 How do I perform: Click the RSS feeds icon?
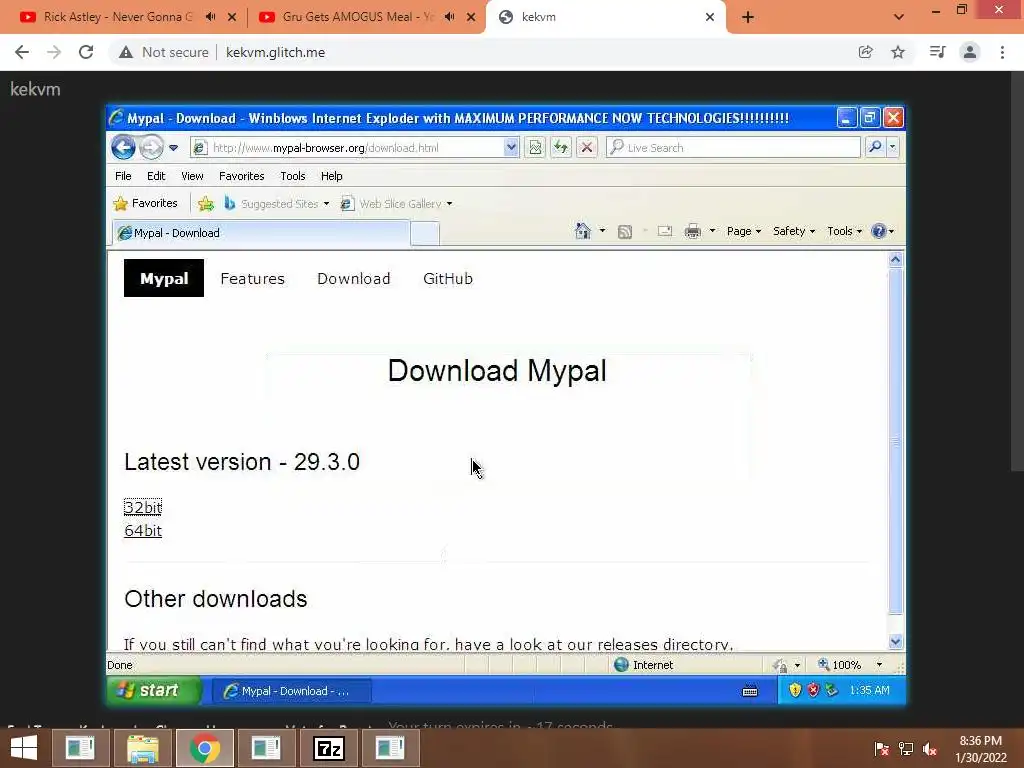coord(625,231)
